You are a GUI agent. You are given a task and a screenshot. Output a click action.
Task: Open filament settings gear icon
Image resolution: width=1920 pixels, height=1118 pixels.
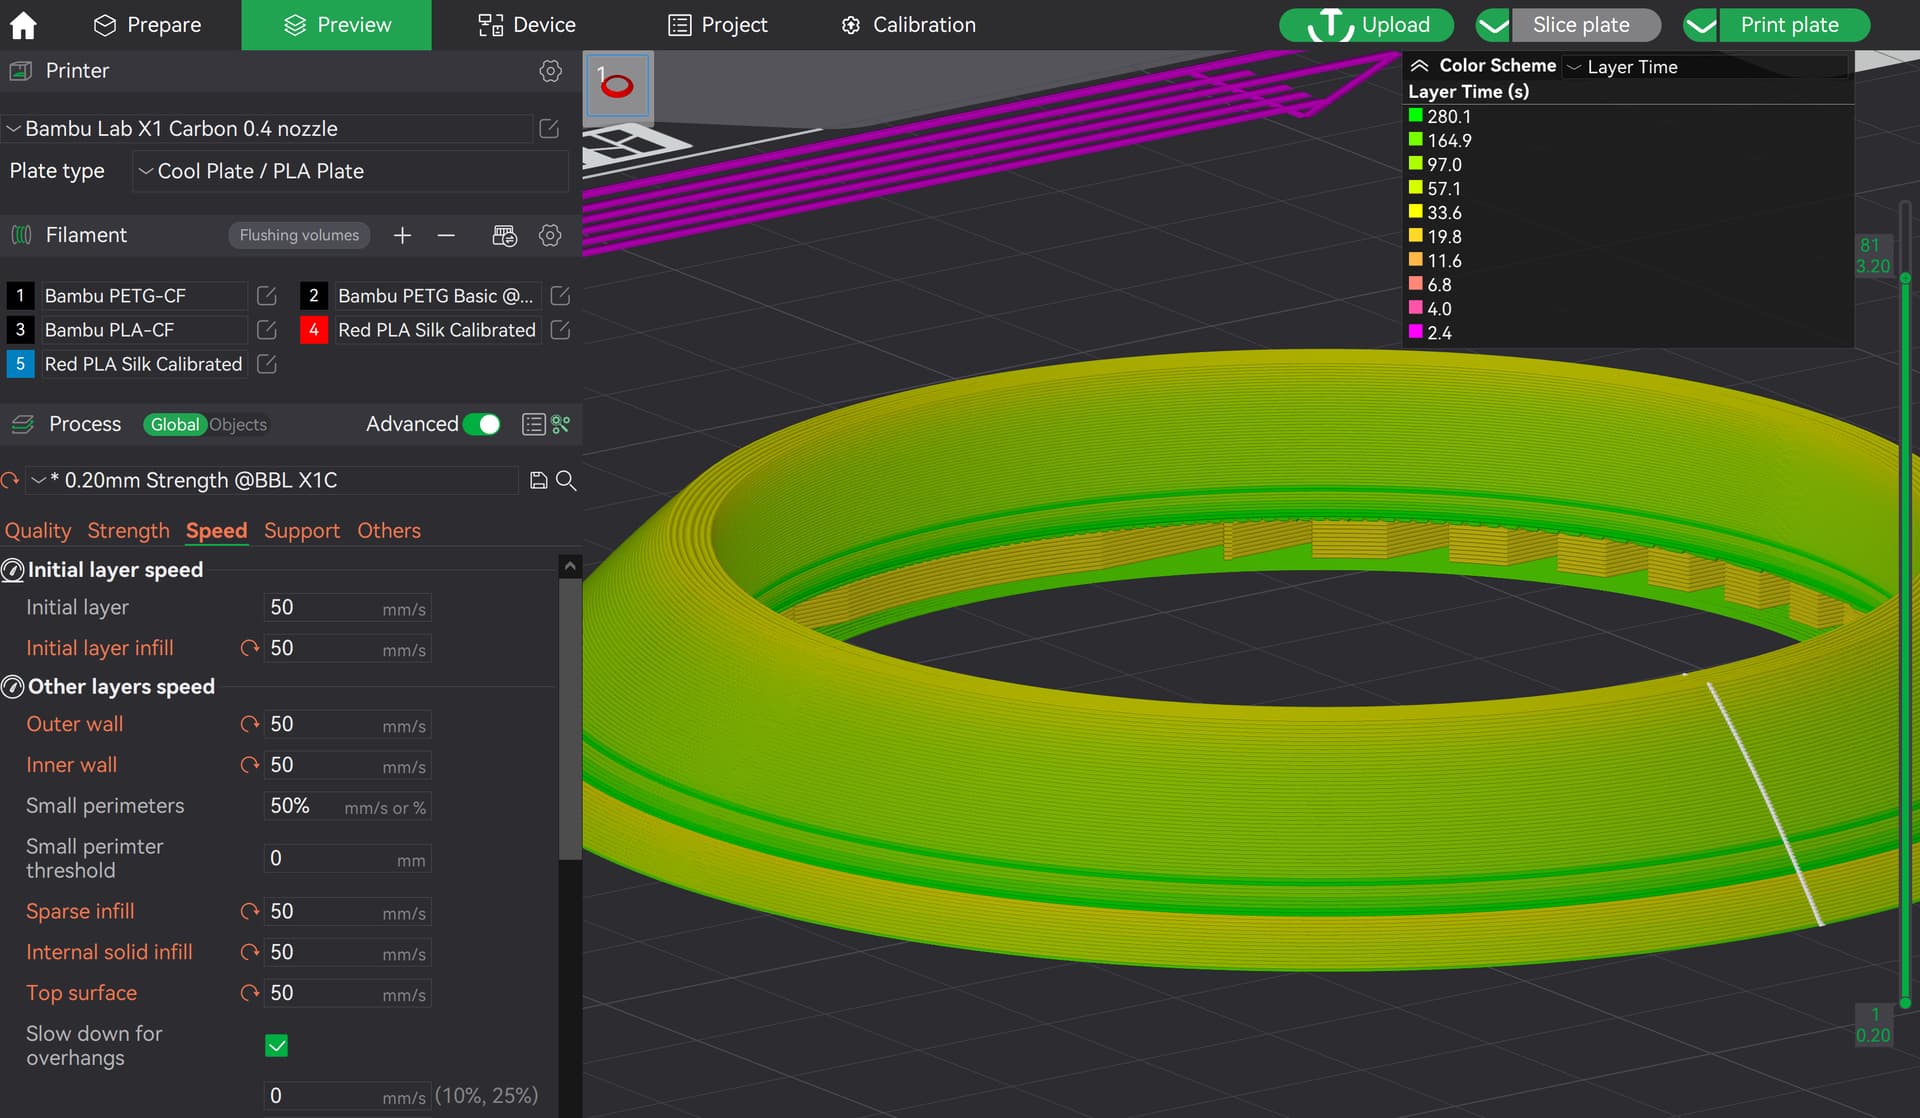pos(550,235)
